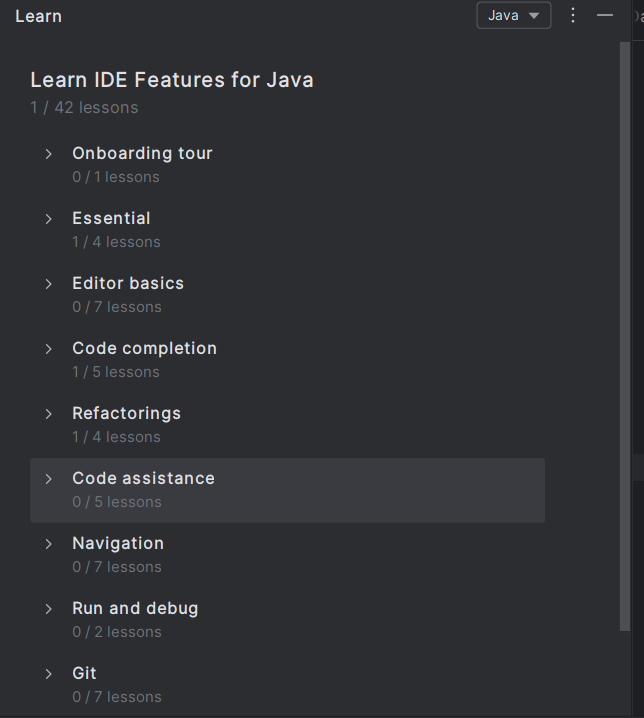The width and height of the screenshot is (644, 718).
Task: Open the Java language dropdown
Action: (513, 16)
